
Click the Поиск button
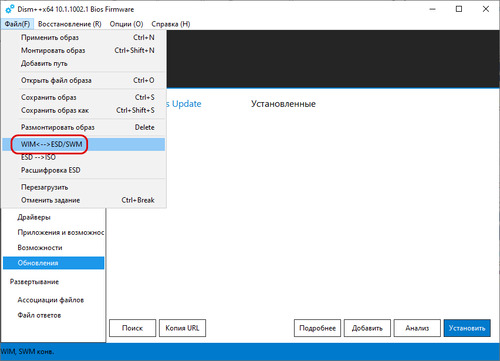coord(132,328)
